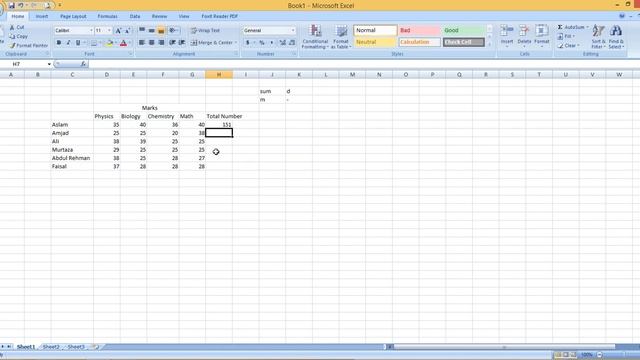Switch to the Formulas tab
The image size is (640, 360).
(x=107, y=16)
